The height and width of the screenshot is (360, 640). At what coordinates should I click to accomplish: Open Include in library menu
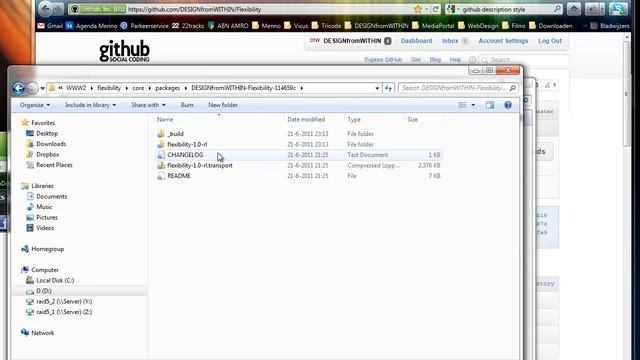(90, 105)
